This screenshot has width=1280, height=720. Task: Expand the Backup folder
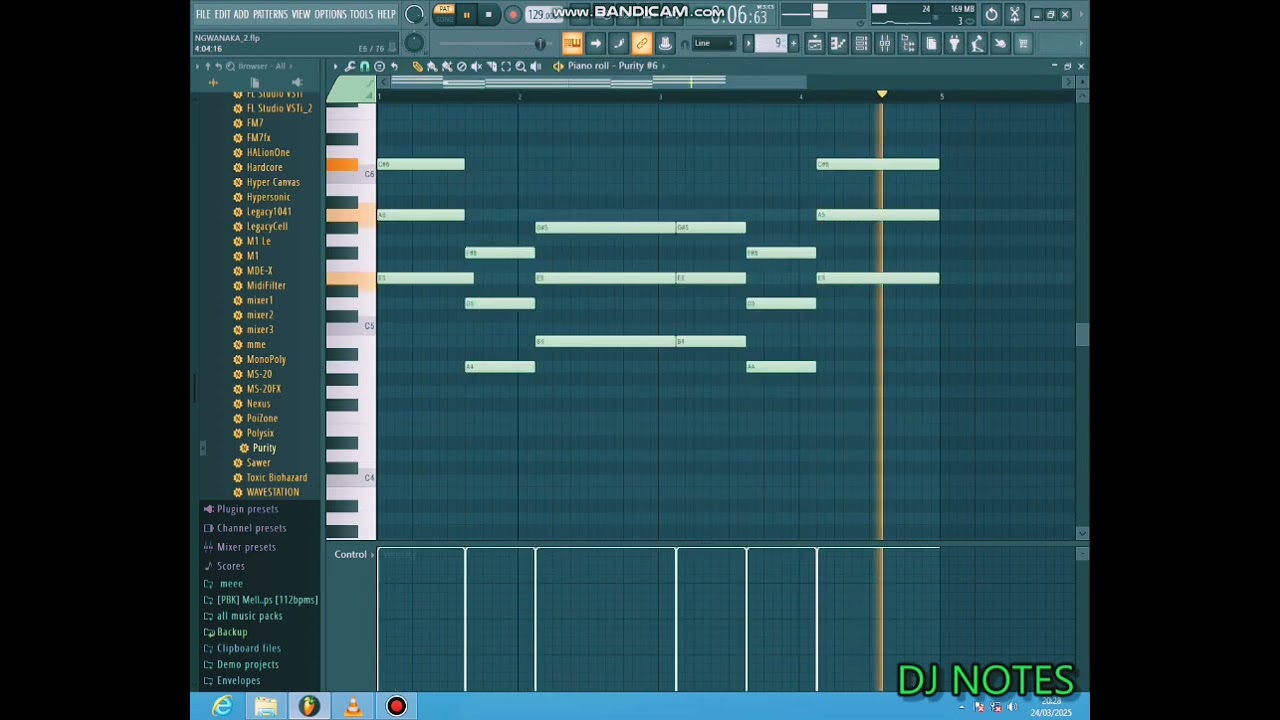pyautogui.click(x=232, y=632)
